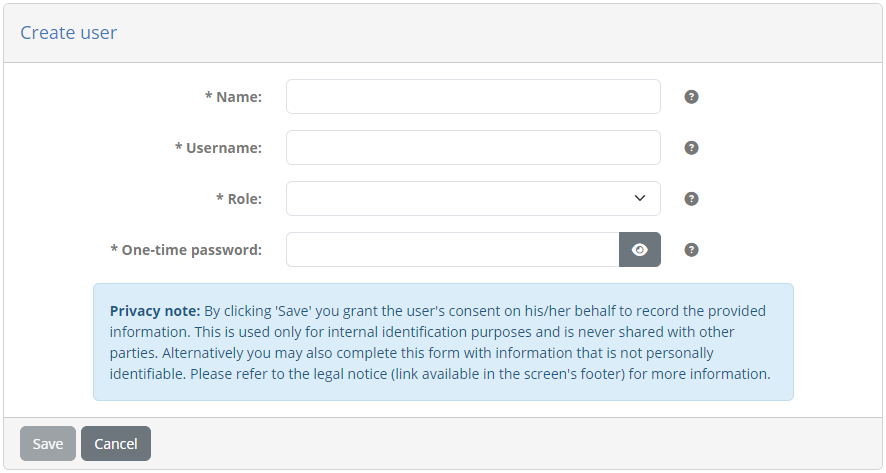886x473 pixels.
Task: Open the help tooltip for Name
Action: tap(691, 97)
